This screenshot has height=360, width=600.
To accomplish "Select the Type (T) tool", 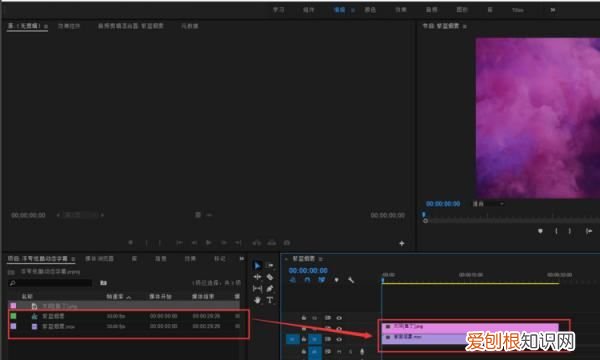I will click(x=270, y=300).
